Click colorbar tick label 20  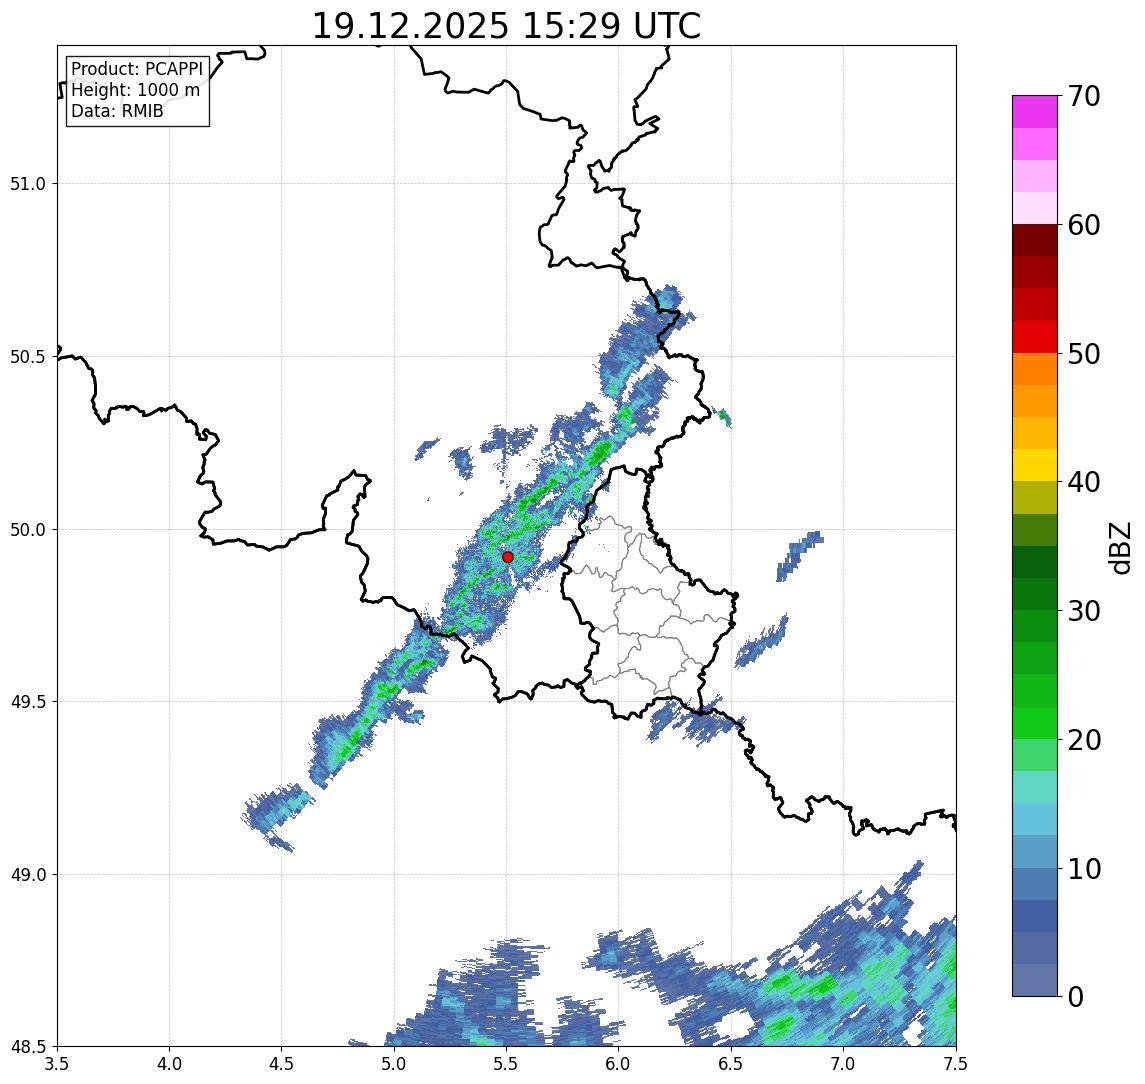[x=1084, y=739]
